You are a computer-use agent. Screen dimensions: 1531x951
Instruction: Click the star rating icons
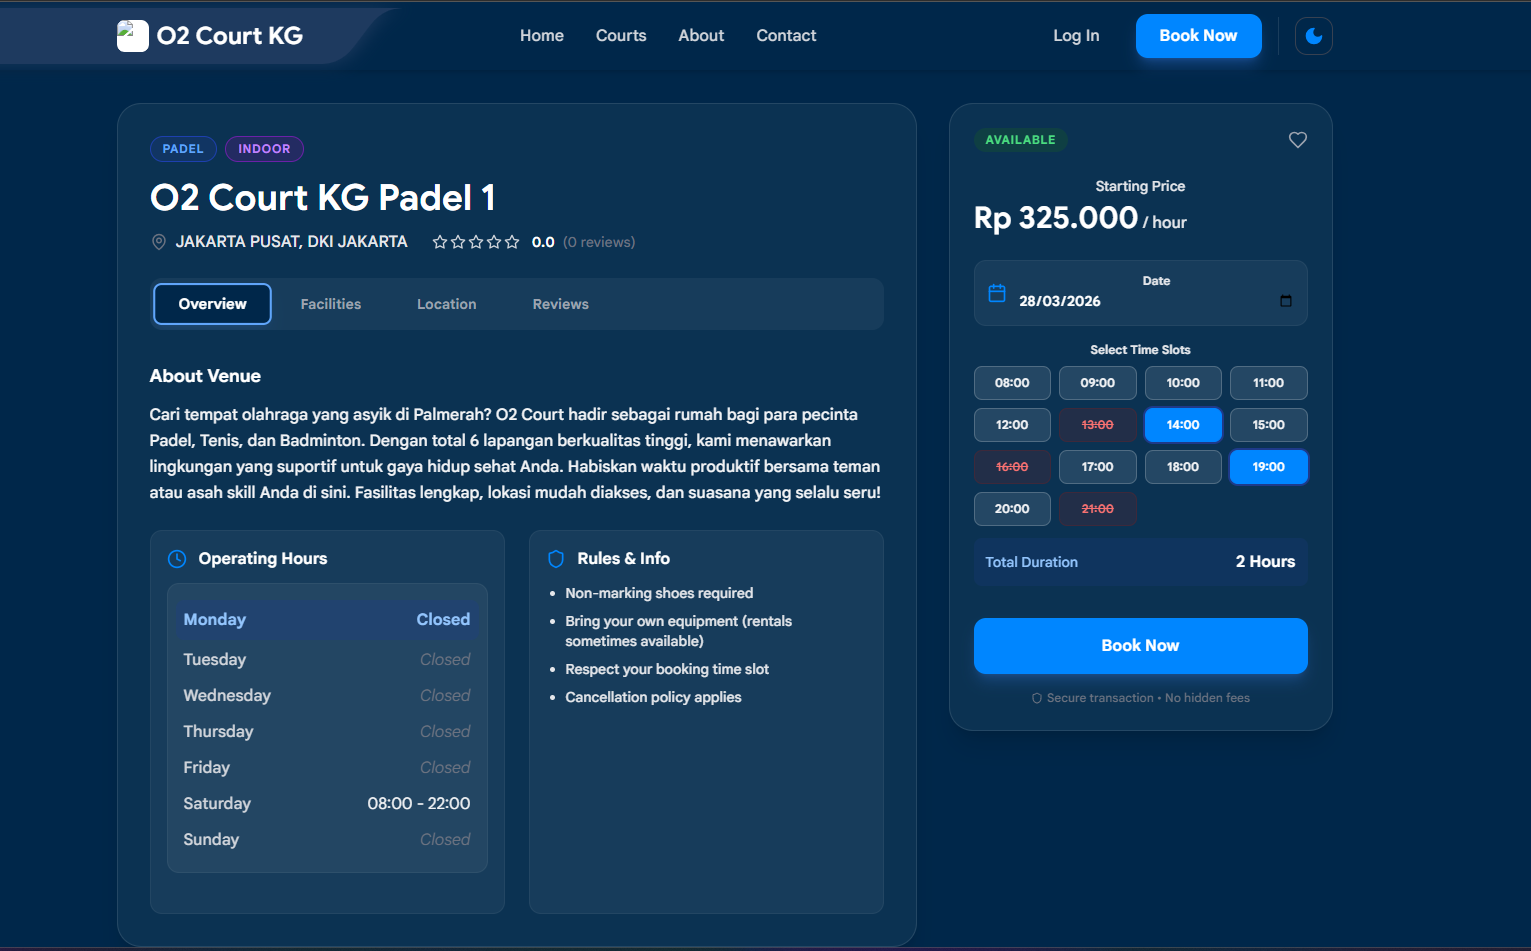pos(475,242)
